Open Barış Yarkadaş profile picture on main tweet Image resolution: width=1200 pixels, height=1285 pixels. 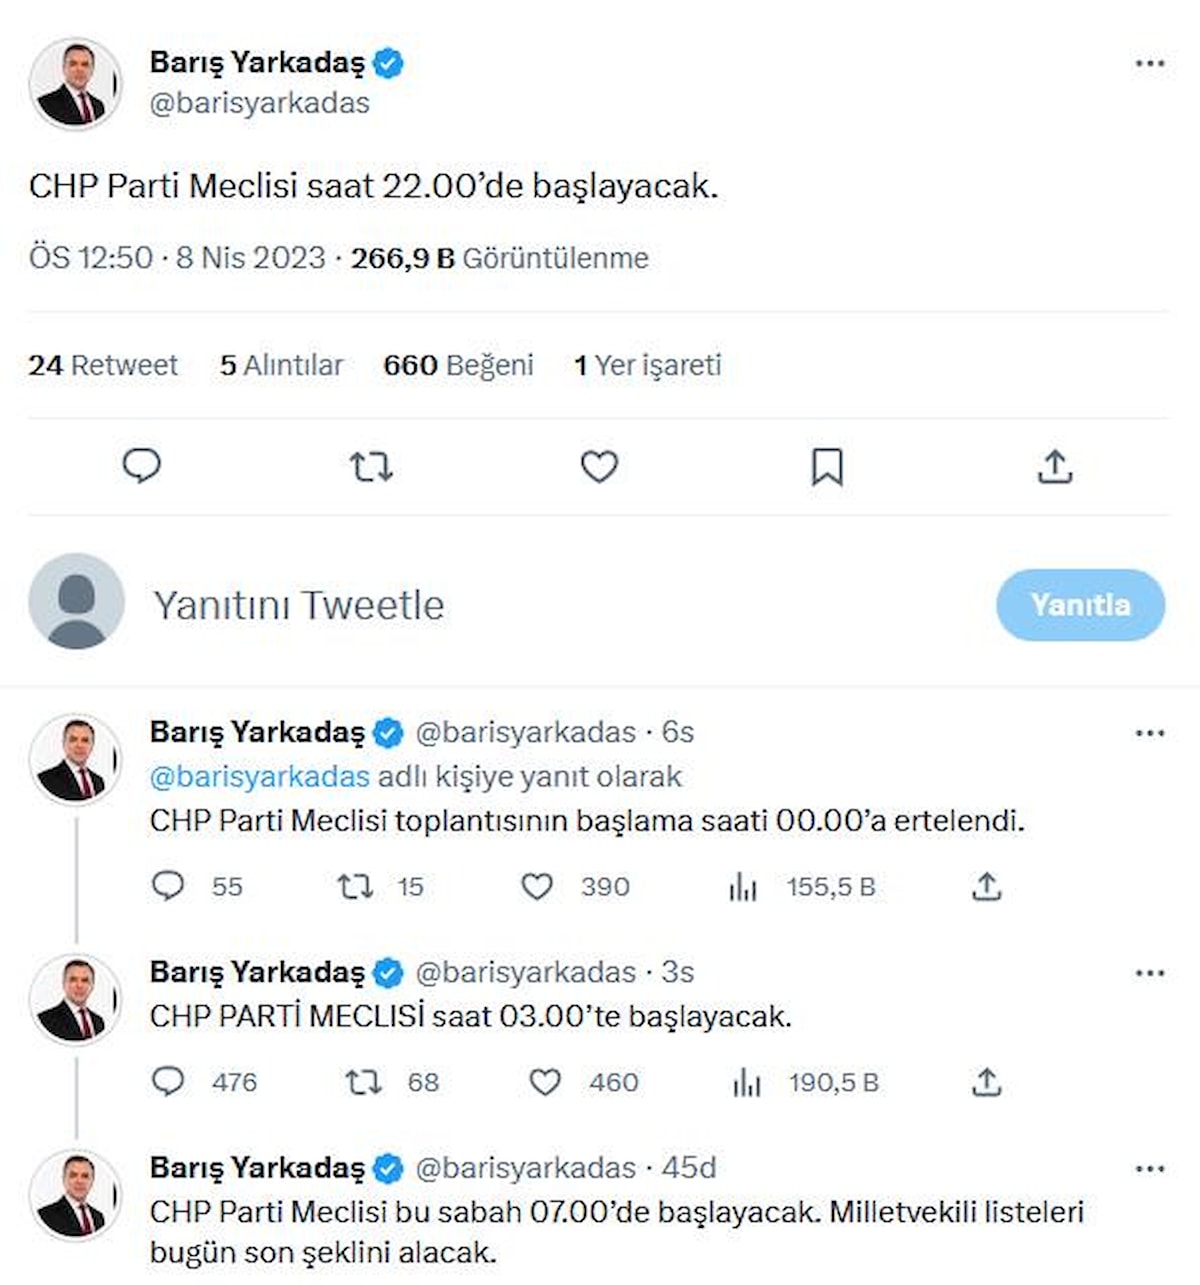coord(76,84)
